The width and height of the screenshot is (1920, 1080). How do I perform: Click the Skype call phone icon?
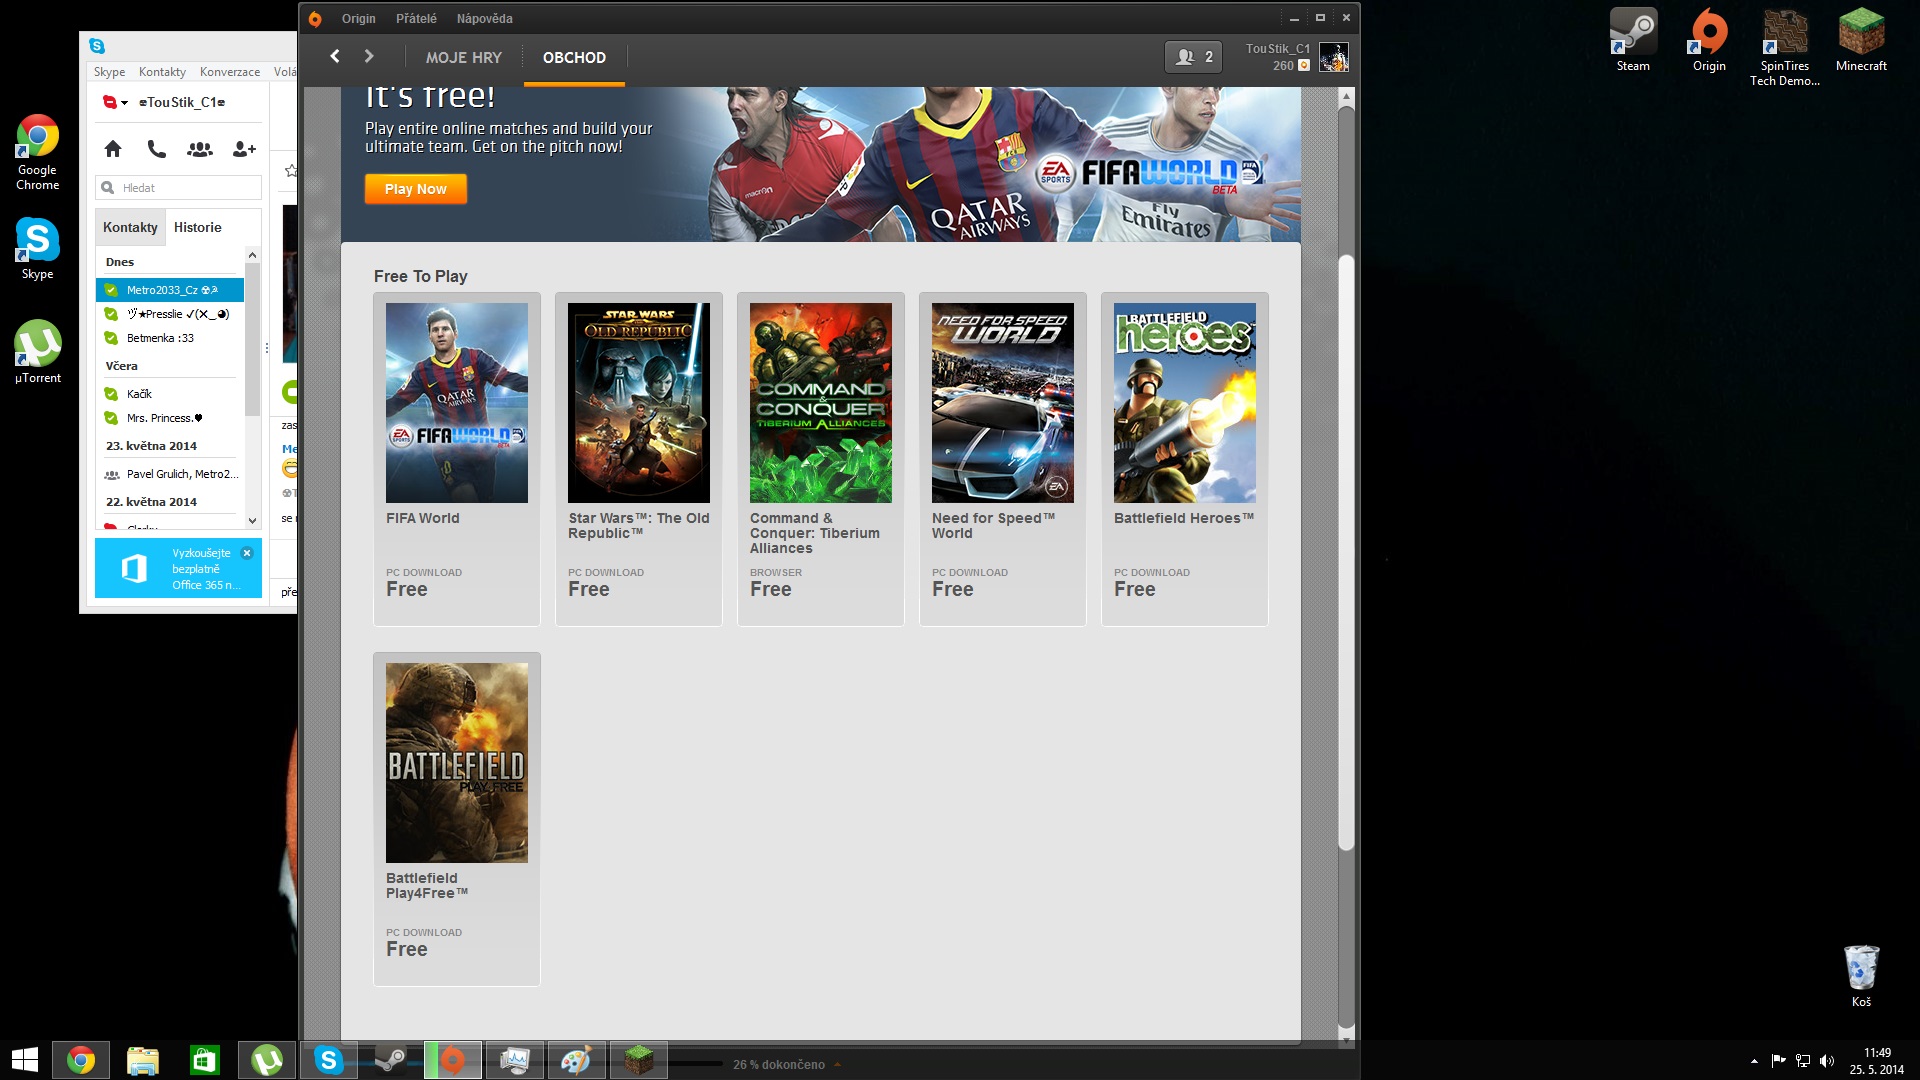coord(156,149)
